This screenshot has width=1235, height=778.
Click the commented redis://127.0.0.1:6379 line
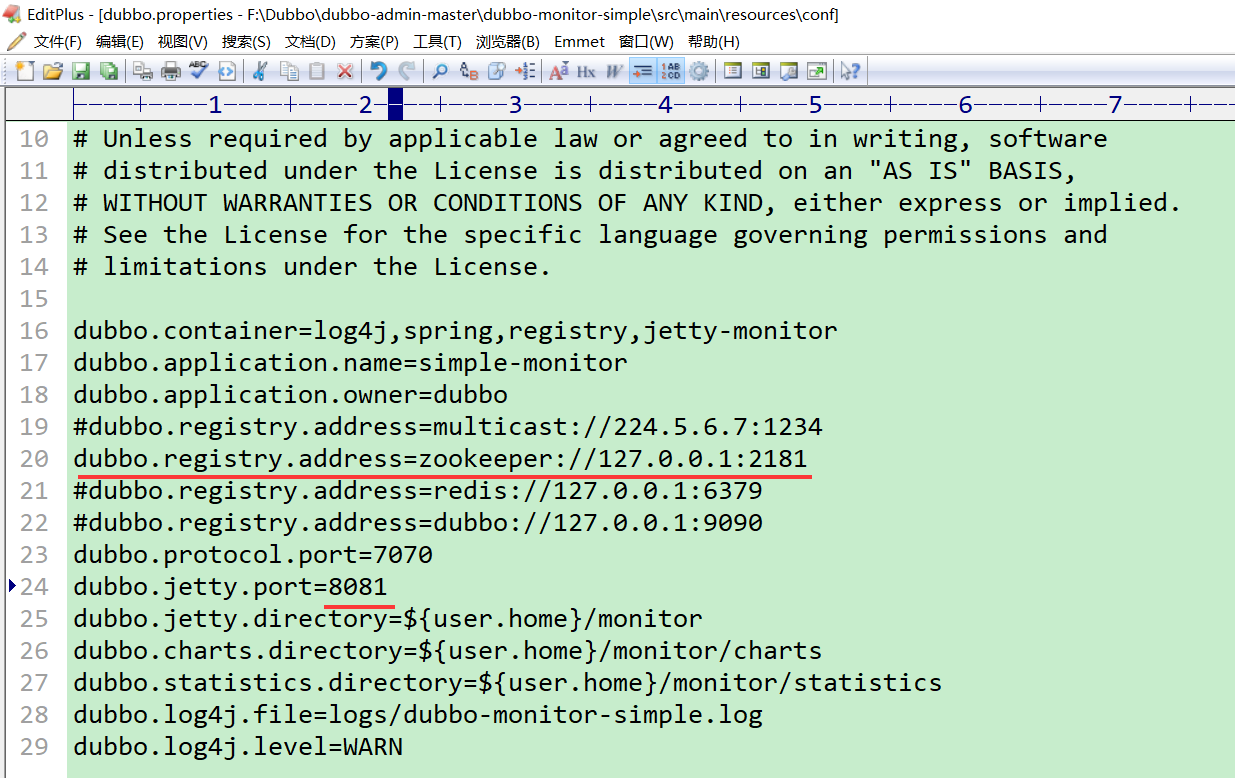click(418, 491)
